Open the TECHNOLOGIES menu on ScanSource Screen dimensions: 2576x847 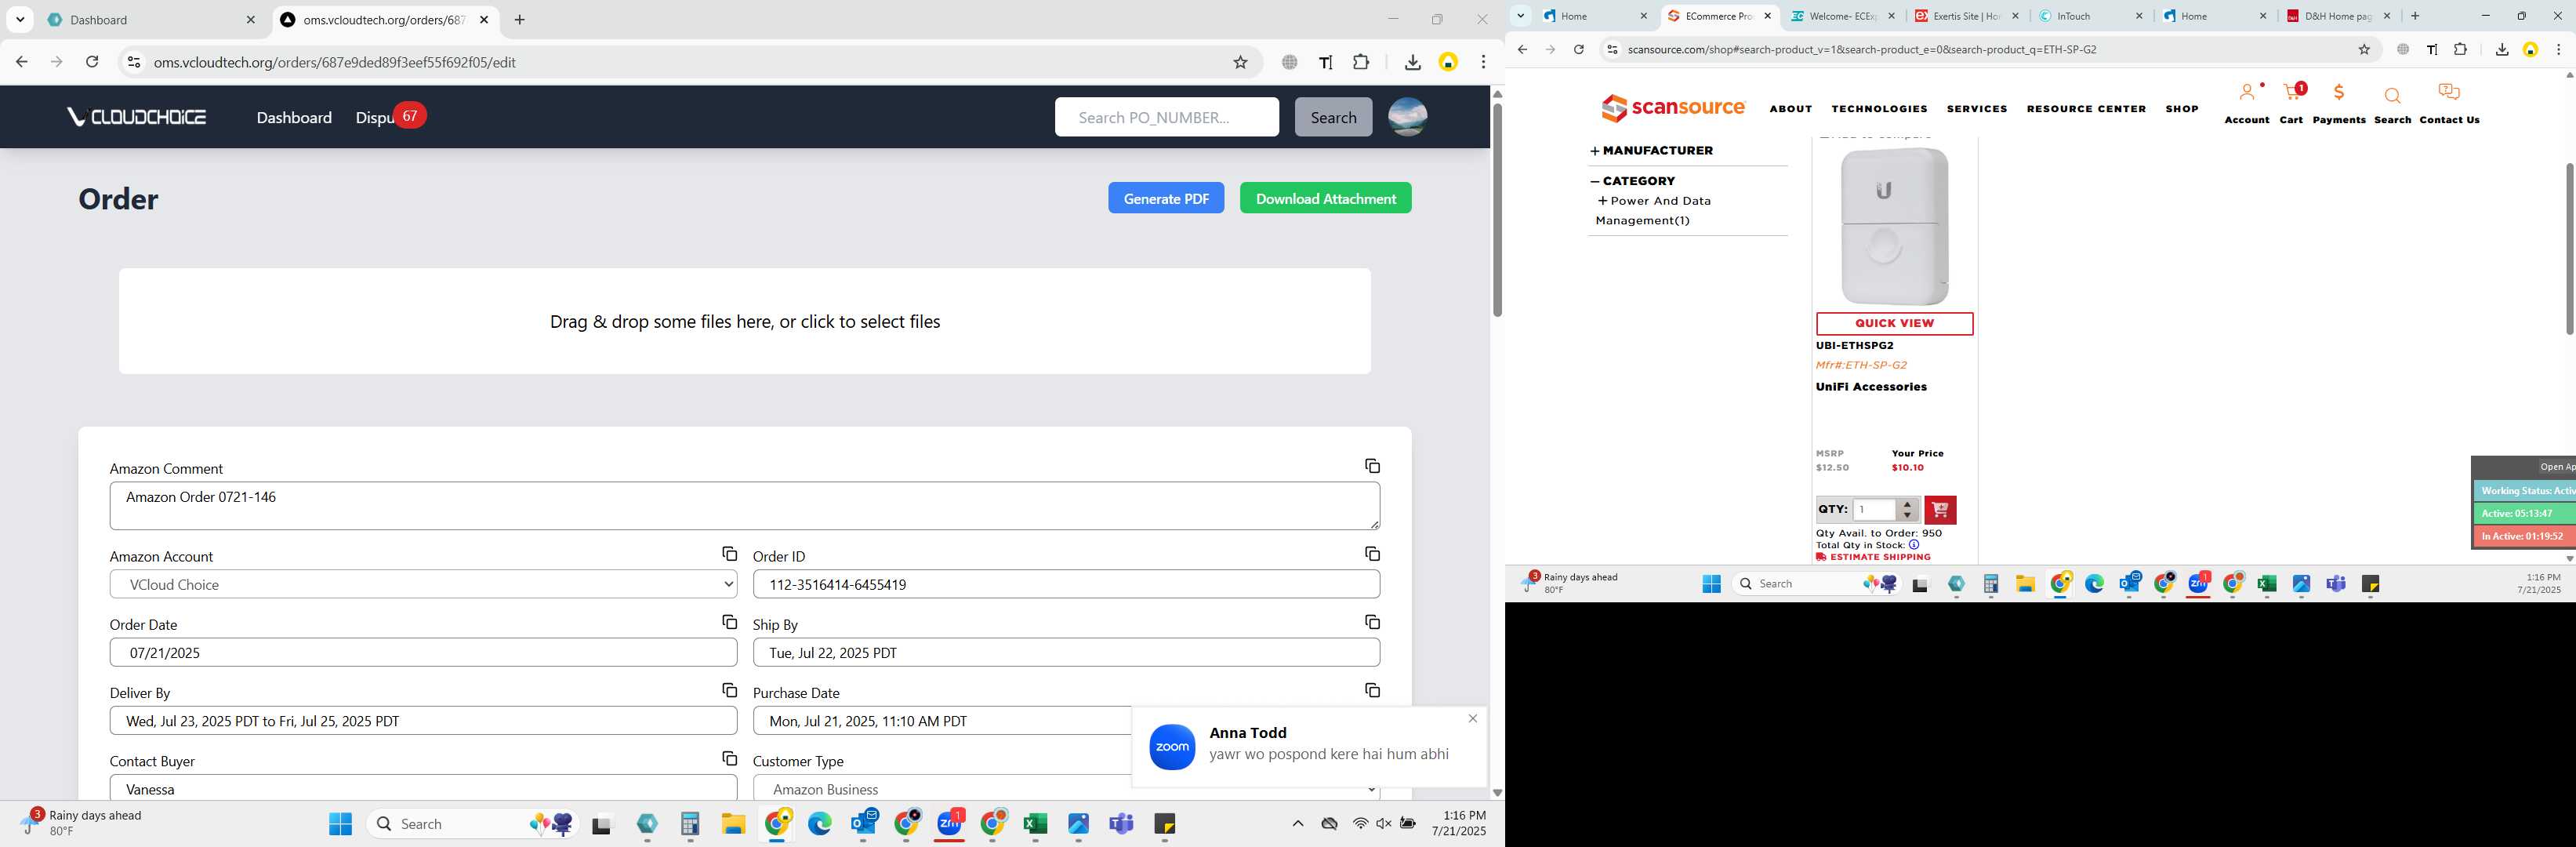pos(1879,109)
